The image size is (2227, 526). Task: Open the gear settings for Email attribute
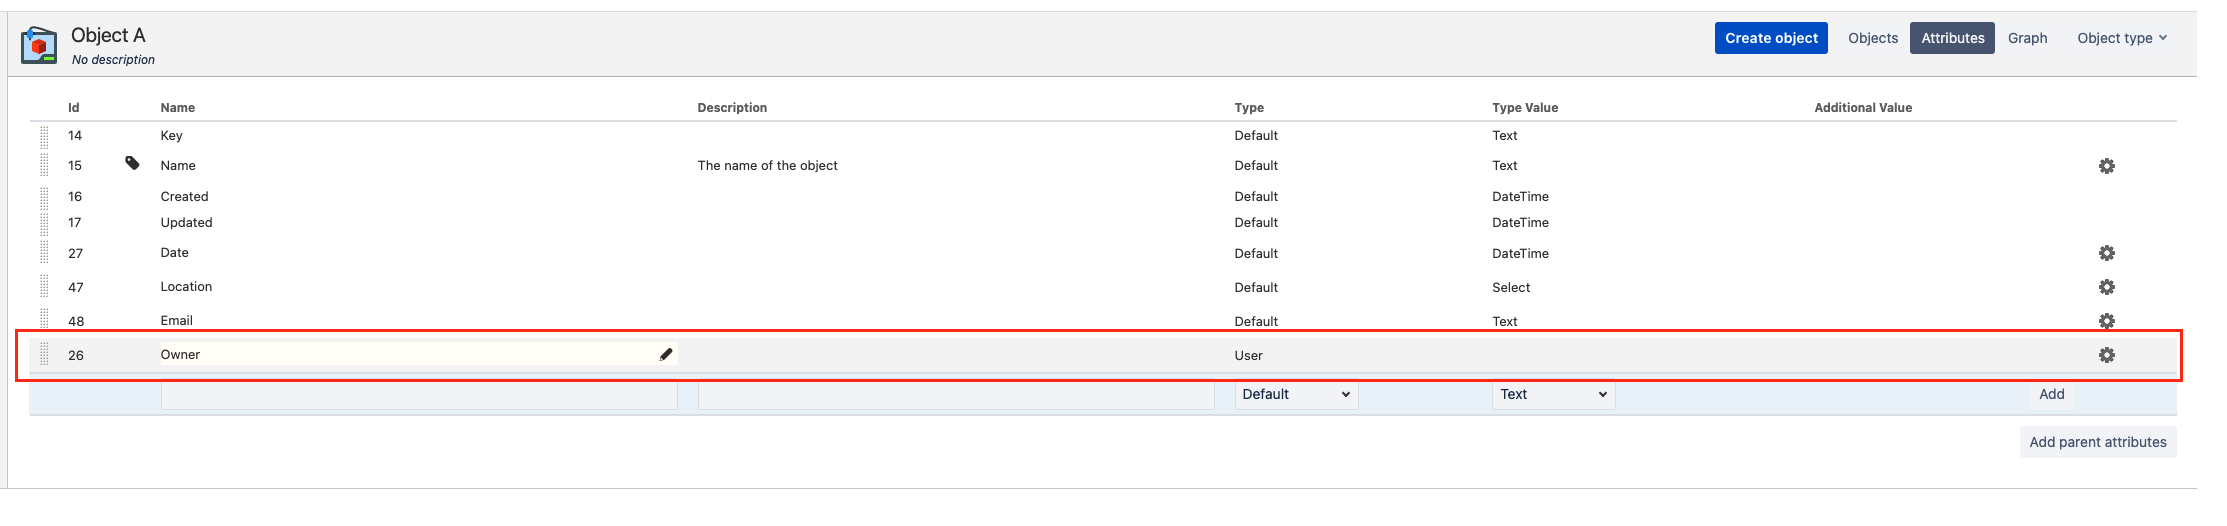[x=2106, y=321]
